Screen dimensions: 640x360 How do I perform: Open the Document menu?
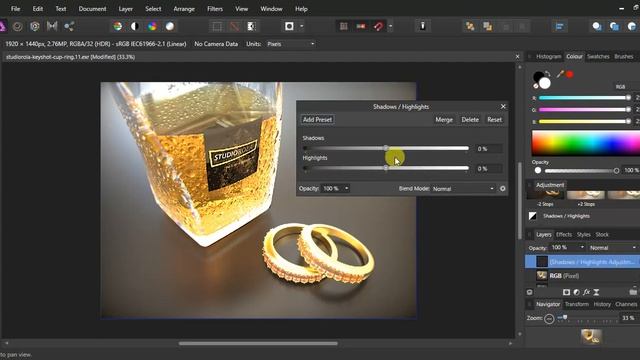[92, 9]
